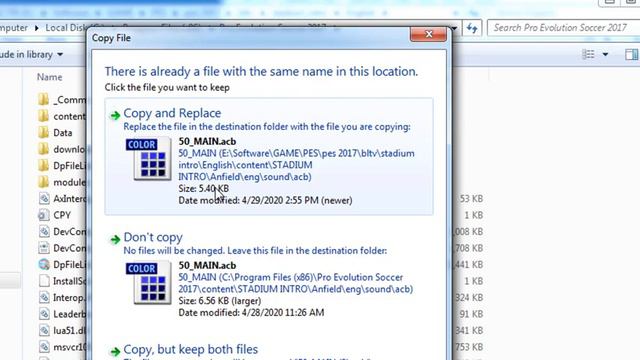Click the 324 KB size cell

click(x=469, y=298)
